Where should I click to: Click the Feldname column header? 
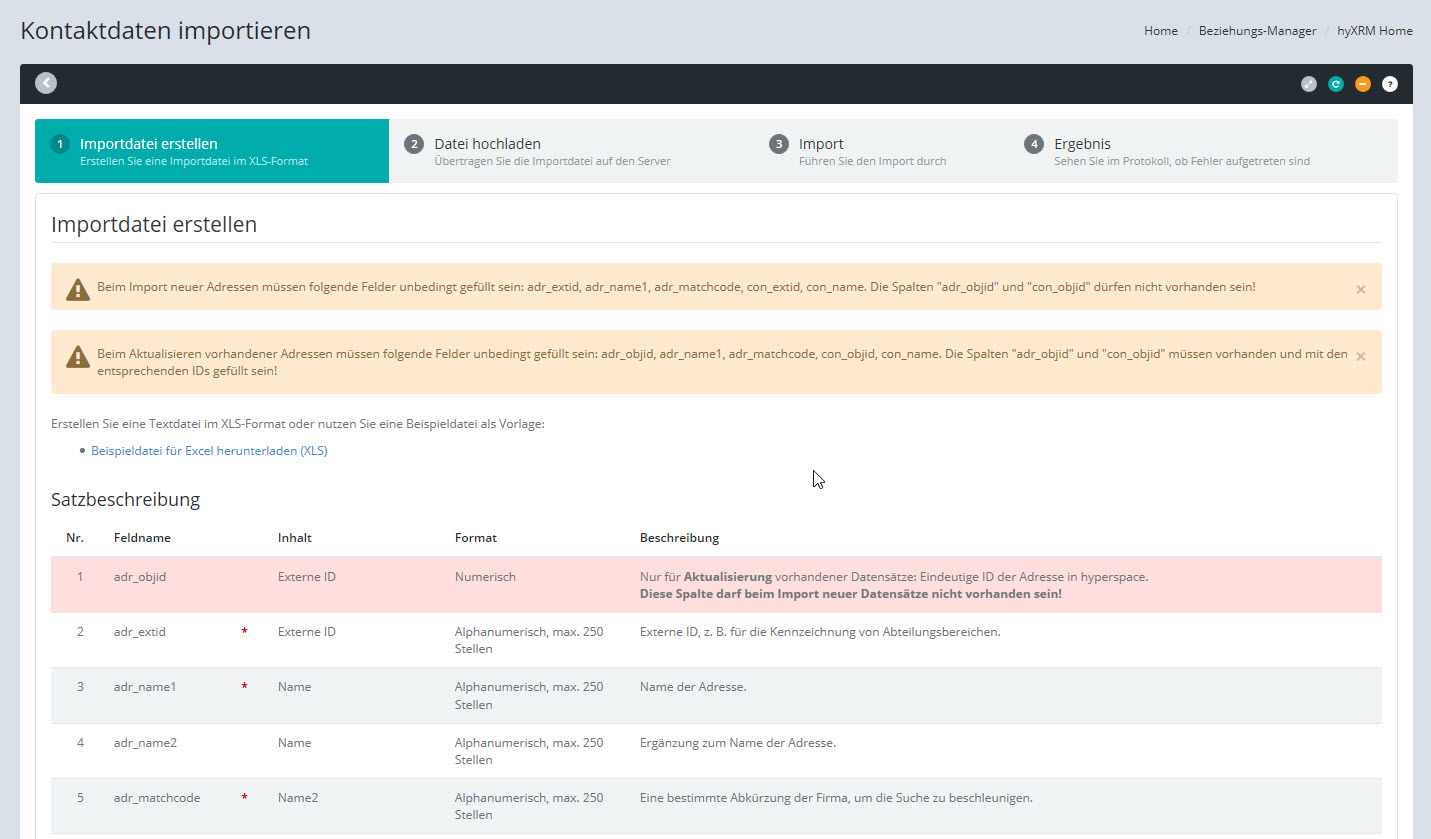(x=142, y=538)
